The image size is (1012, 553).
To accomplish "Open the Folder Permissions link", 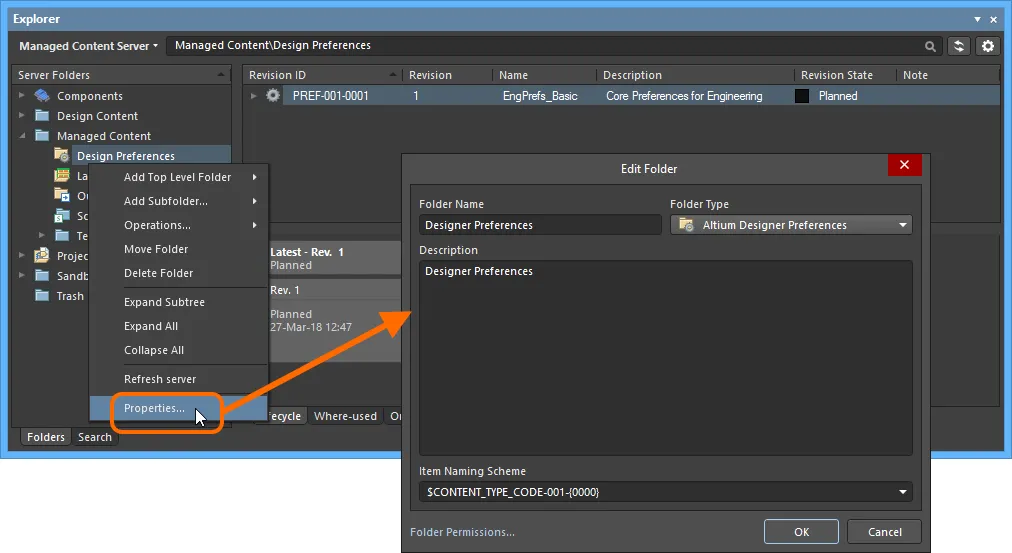I will 462,532.
